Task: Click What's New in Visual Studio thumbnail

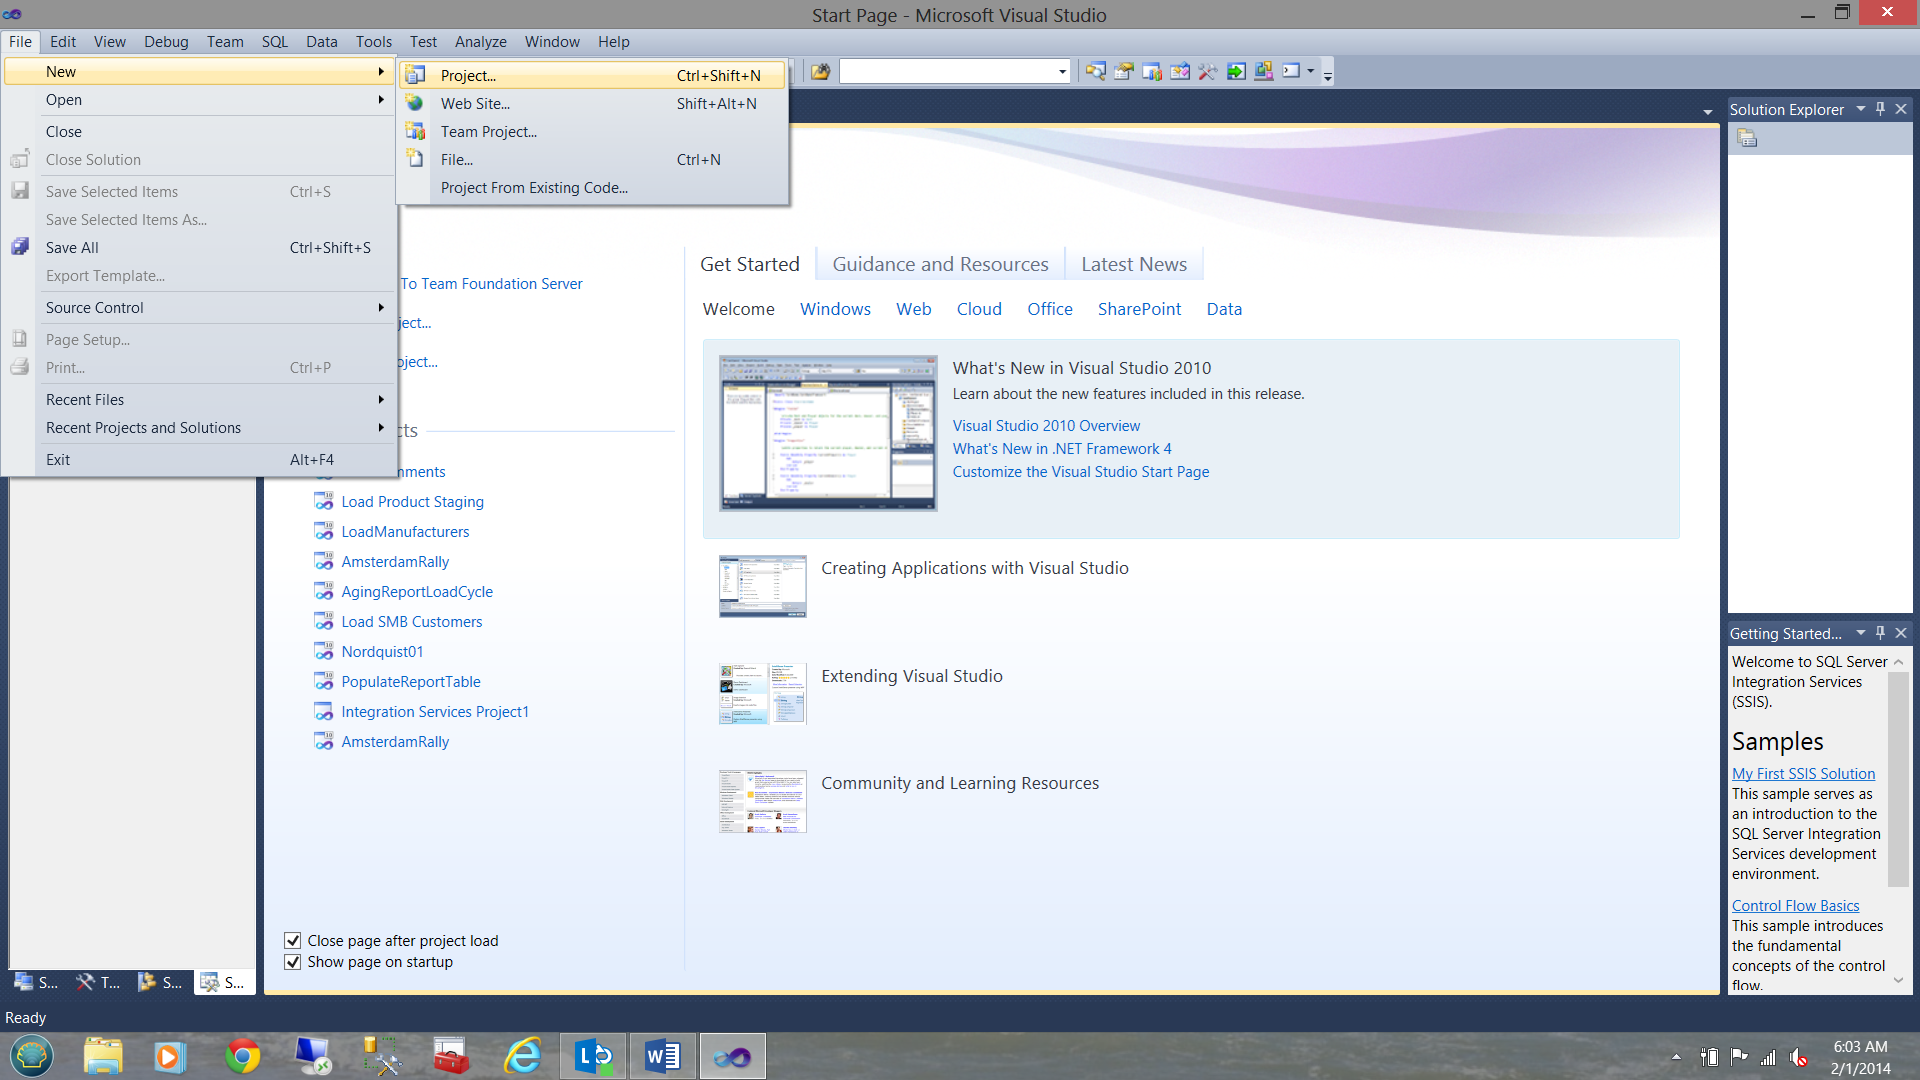Action: (x=828, y=433)
